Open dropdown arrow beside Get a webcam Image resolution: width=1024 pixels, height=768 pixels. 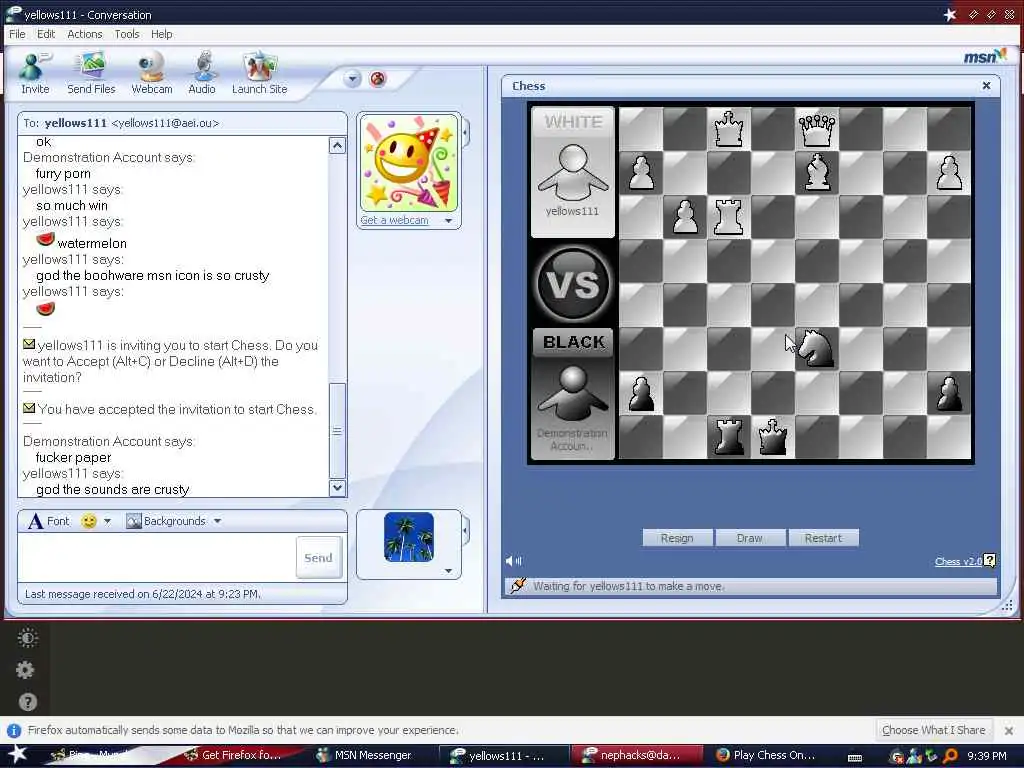pos(448,221)
